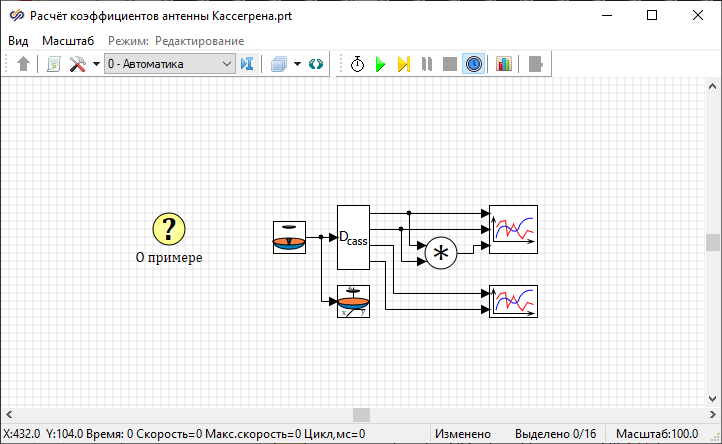Click the horizontal scrollbar thumb
This screenshot has height=444, width=722.
pyautogui.click(x=361, y=414)
